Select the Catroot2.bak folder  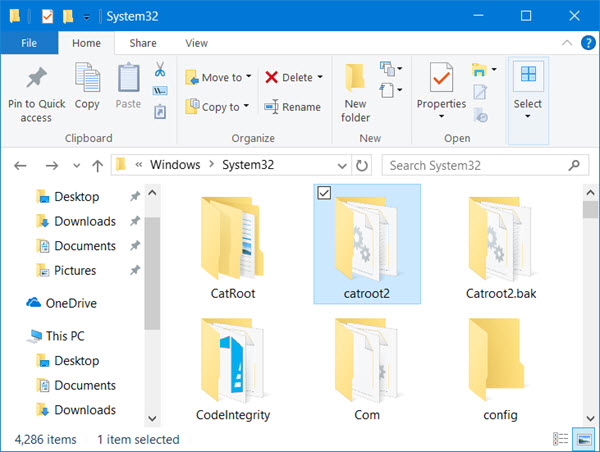click(x=501, y=247)
